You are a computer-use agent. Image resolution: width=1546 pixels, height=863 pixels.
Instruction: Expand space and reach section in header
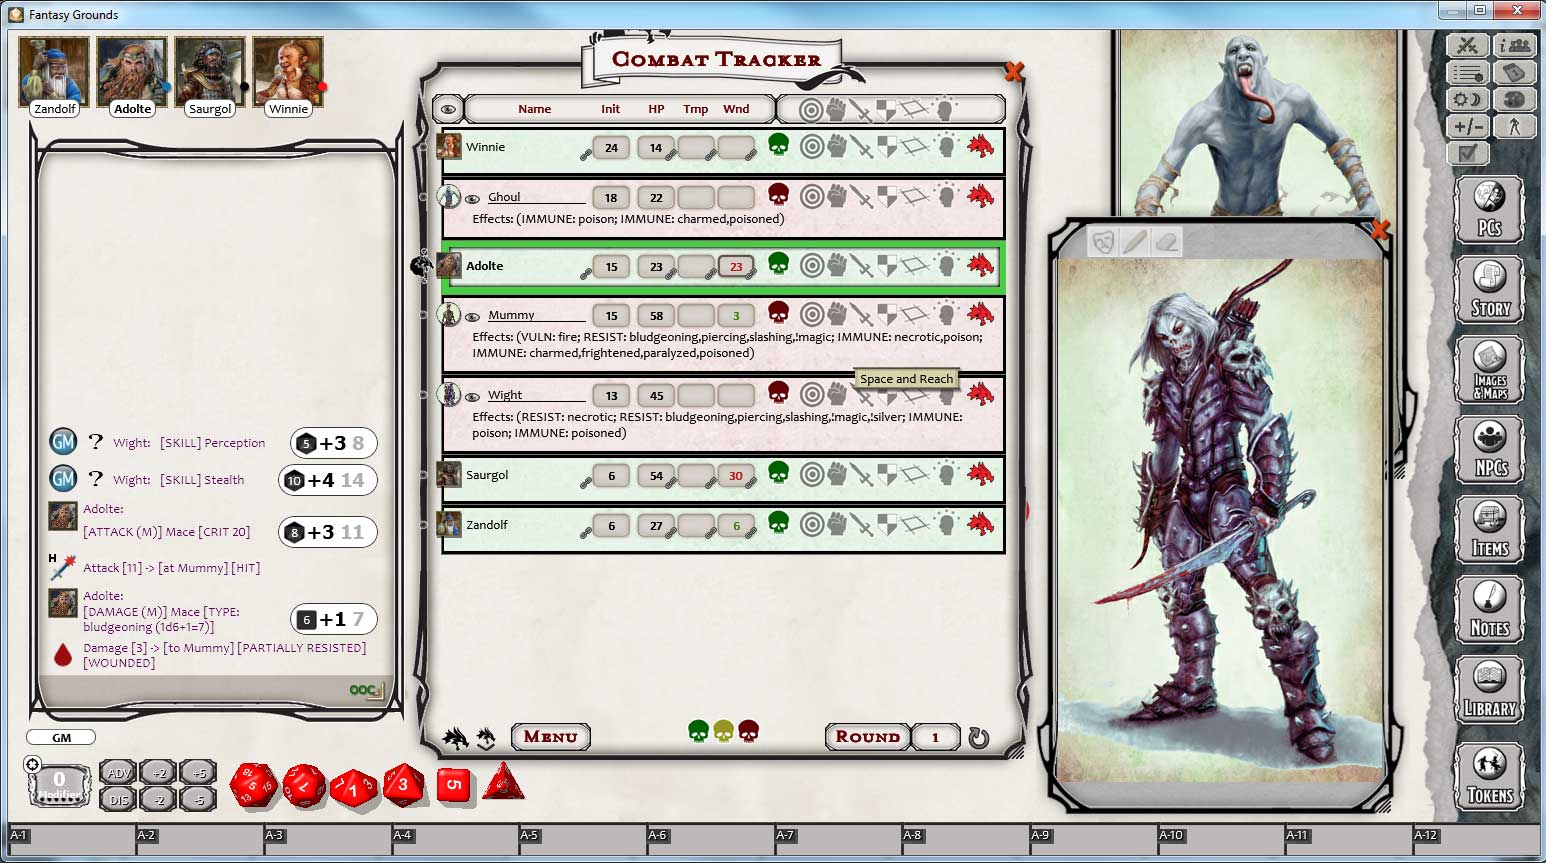pyautogui.click(x=914, y=109)
